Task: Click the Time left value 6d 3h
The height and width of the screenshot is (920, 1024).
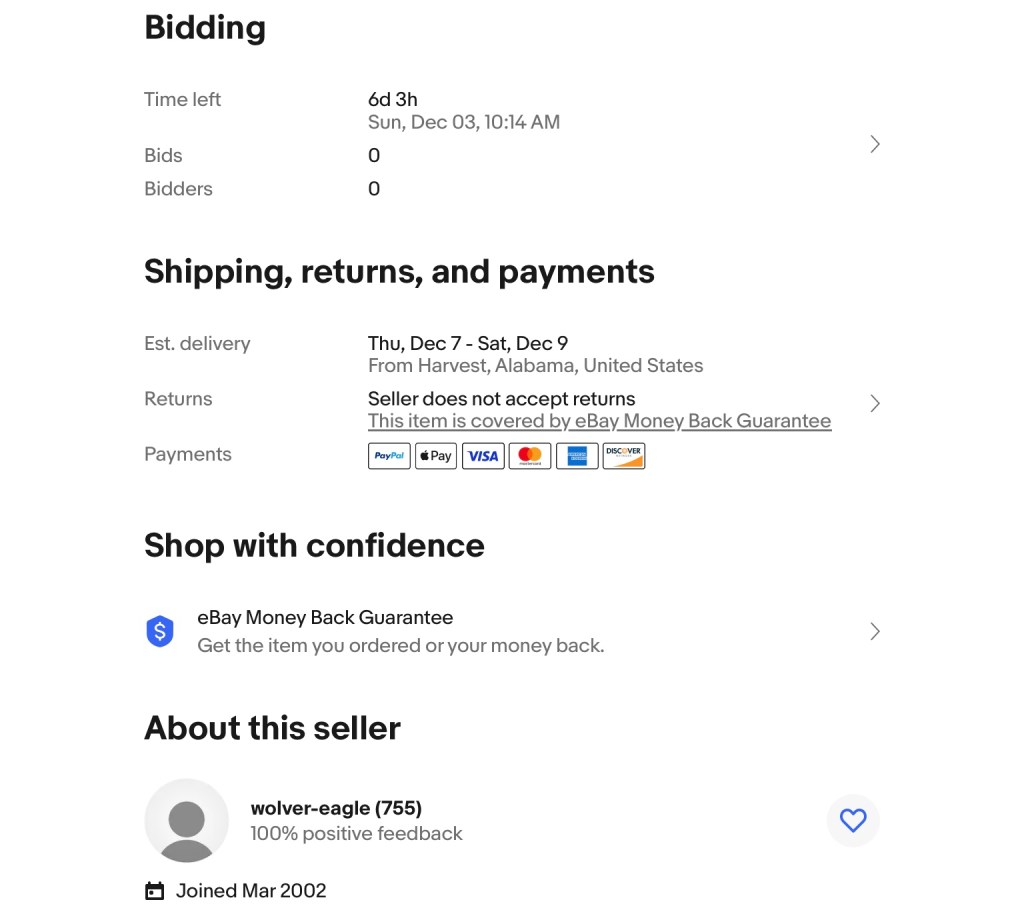Action: coord(393,99)
